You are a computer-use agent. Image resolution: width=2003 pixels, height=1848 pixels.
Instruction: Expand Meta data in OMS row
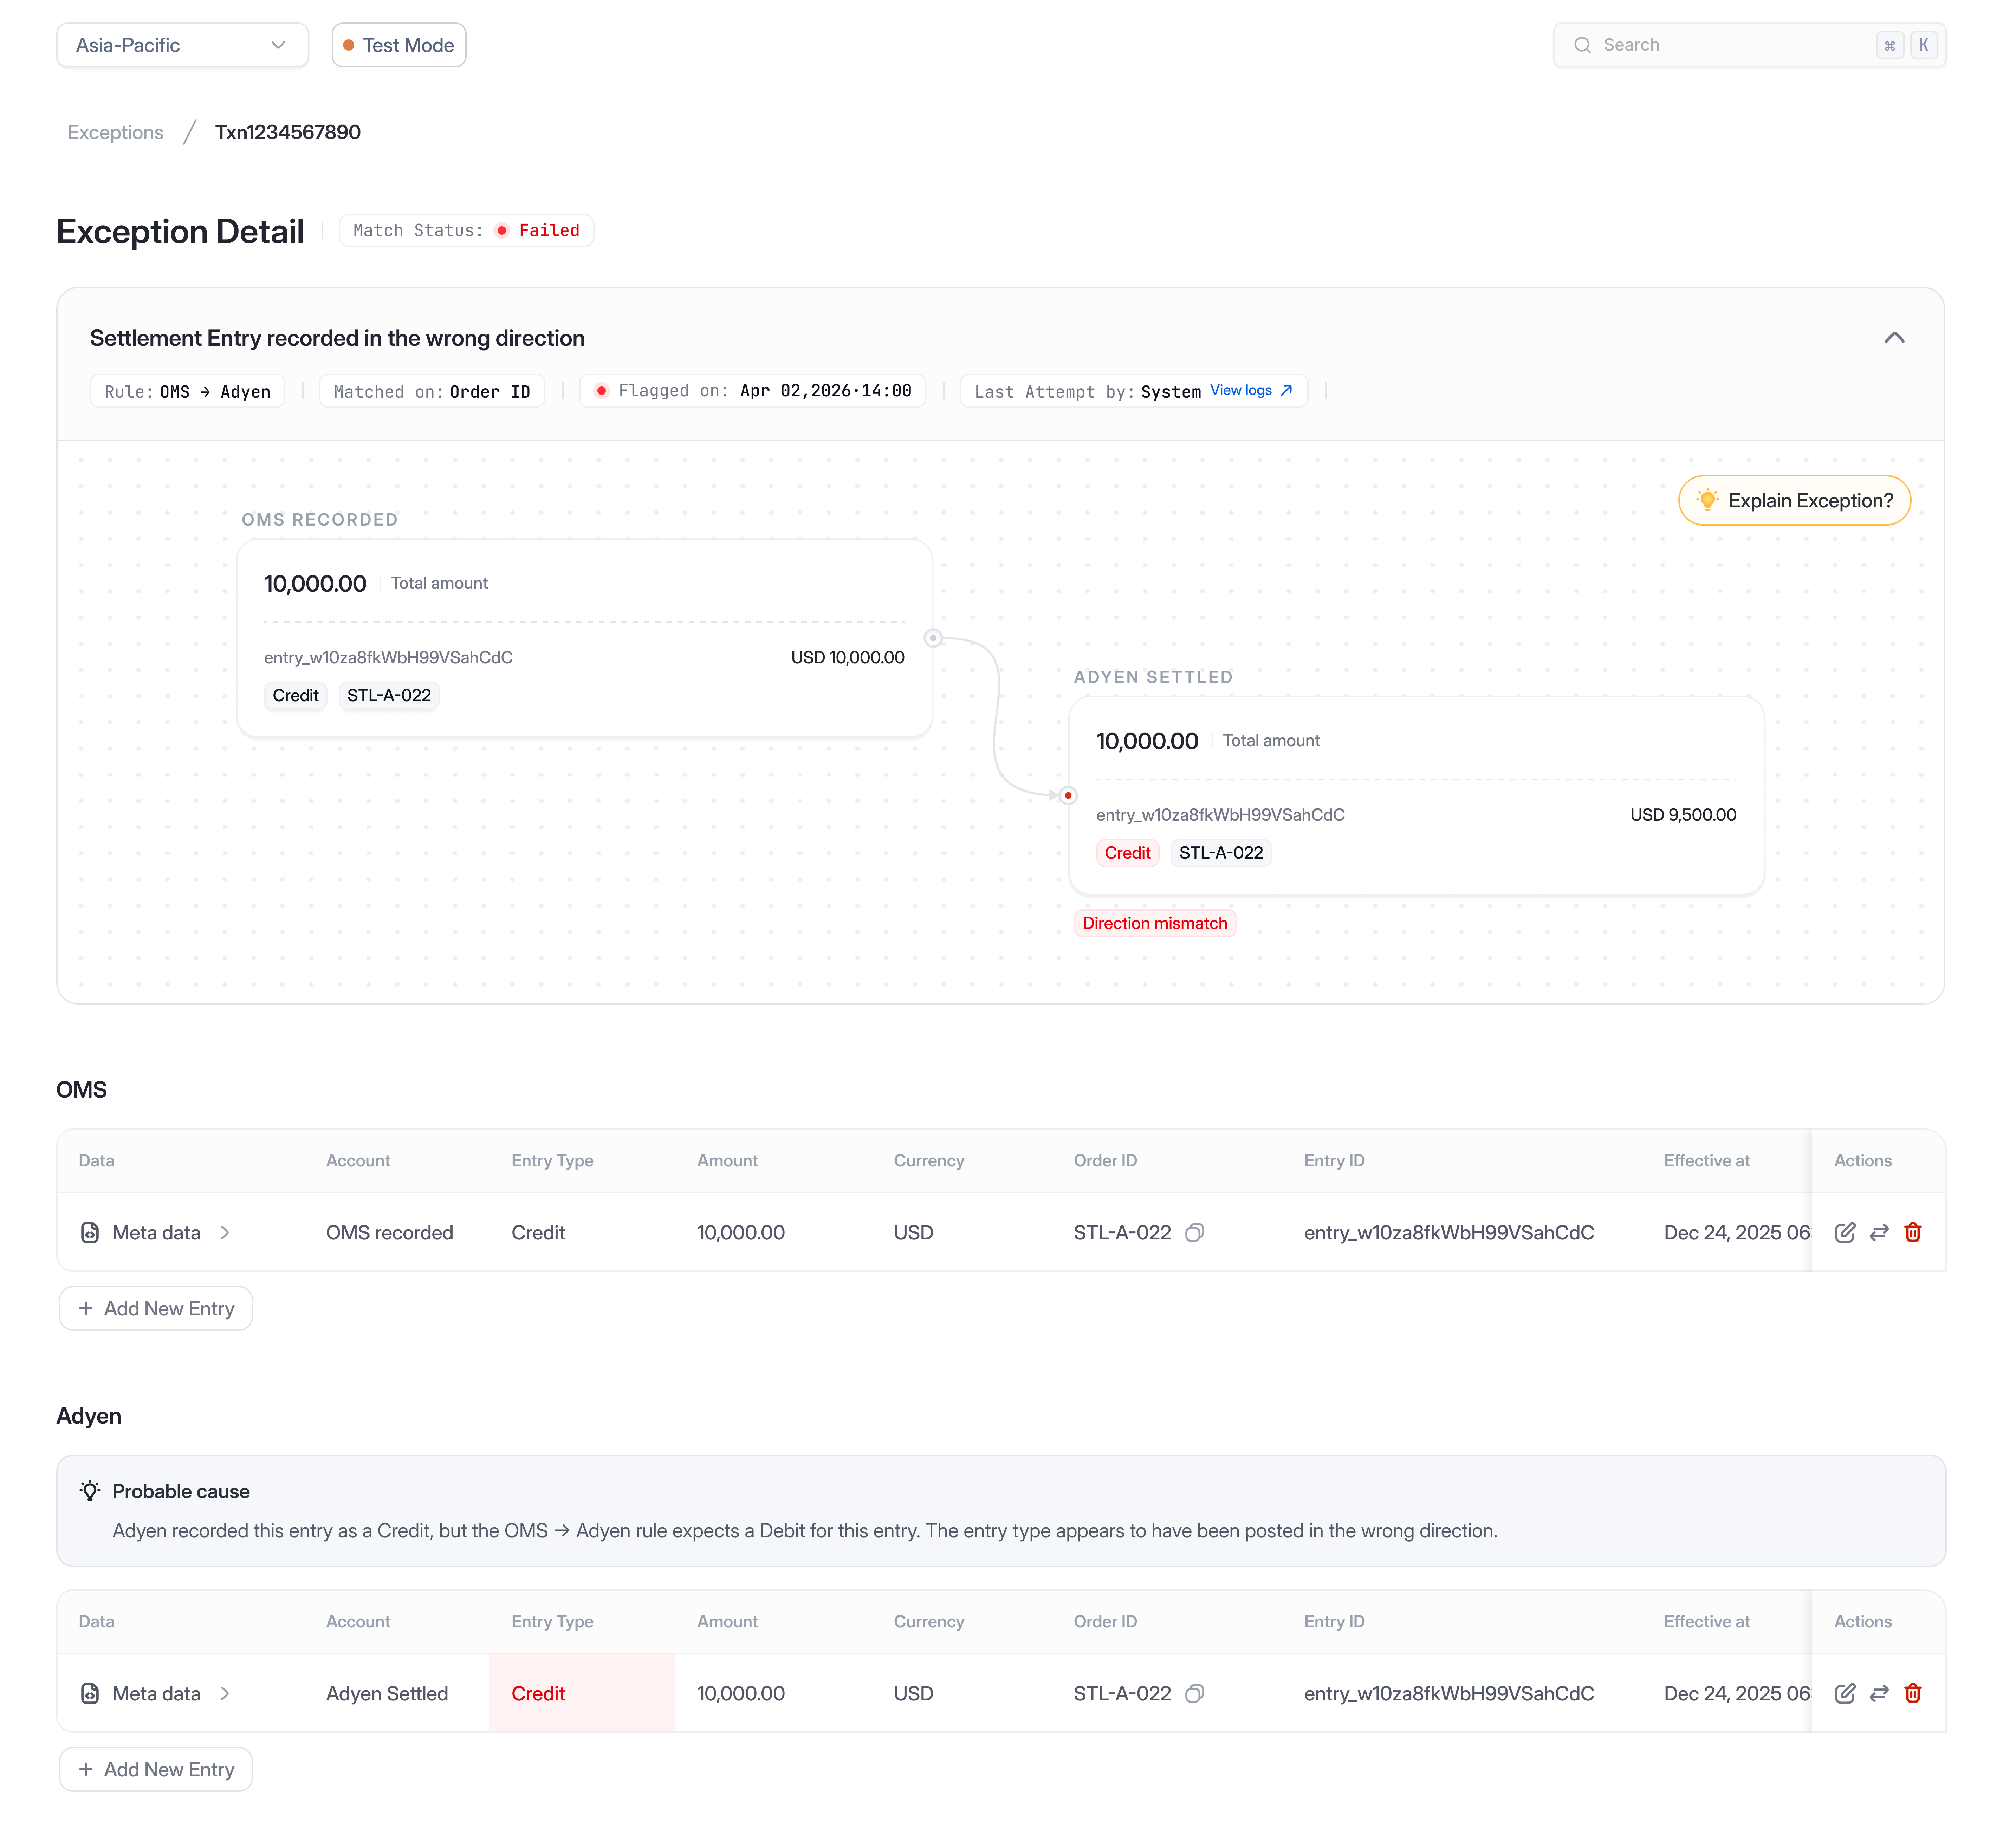click(x=225, y=1233)
